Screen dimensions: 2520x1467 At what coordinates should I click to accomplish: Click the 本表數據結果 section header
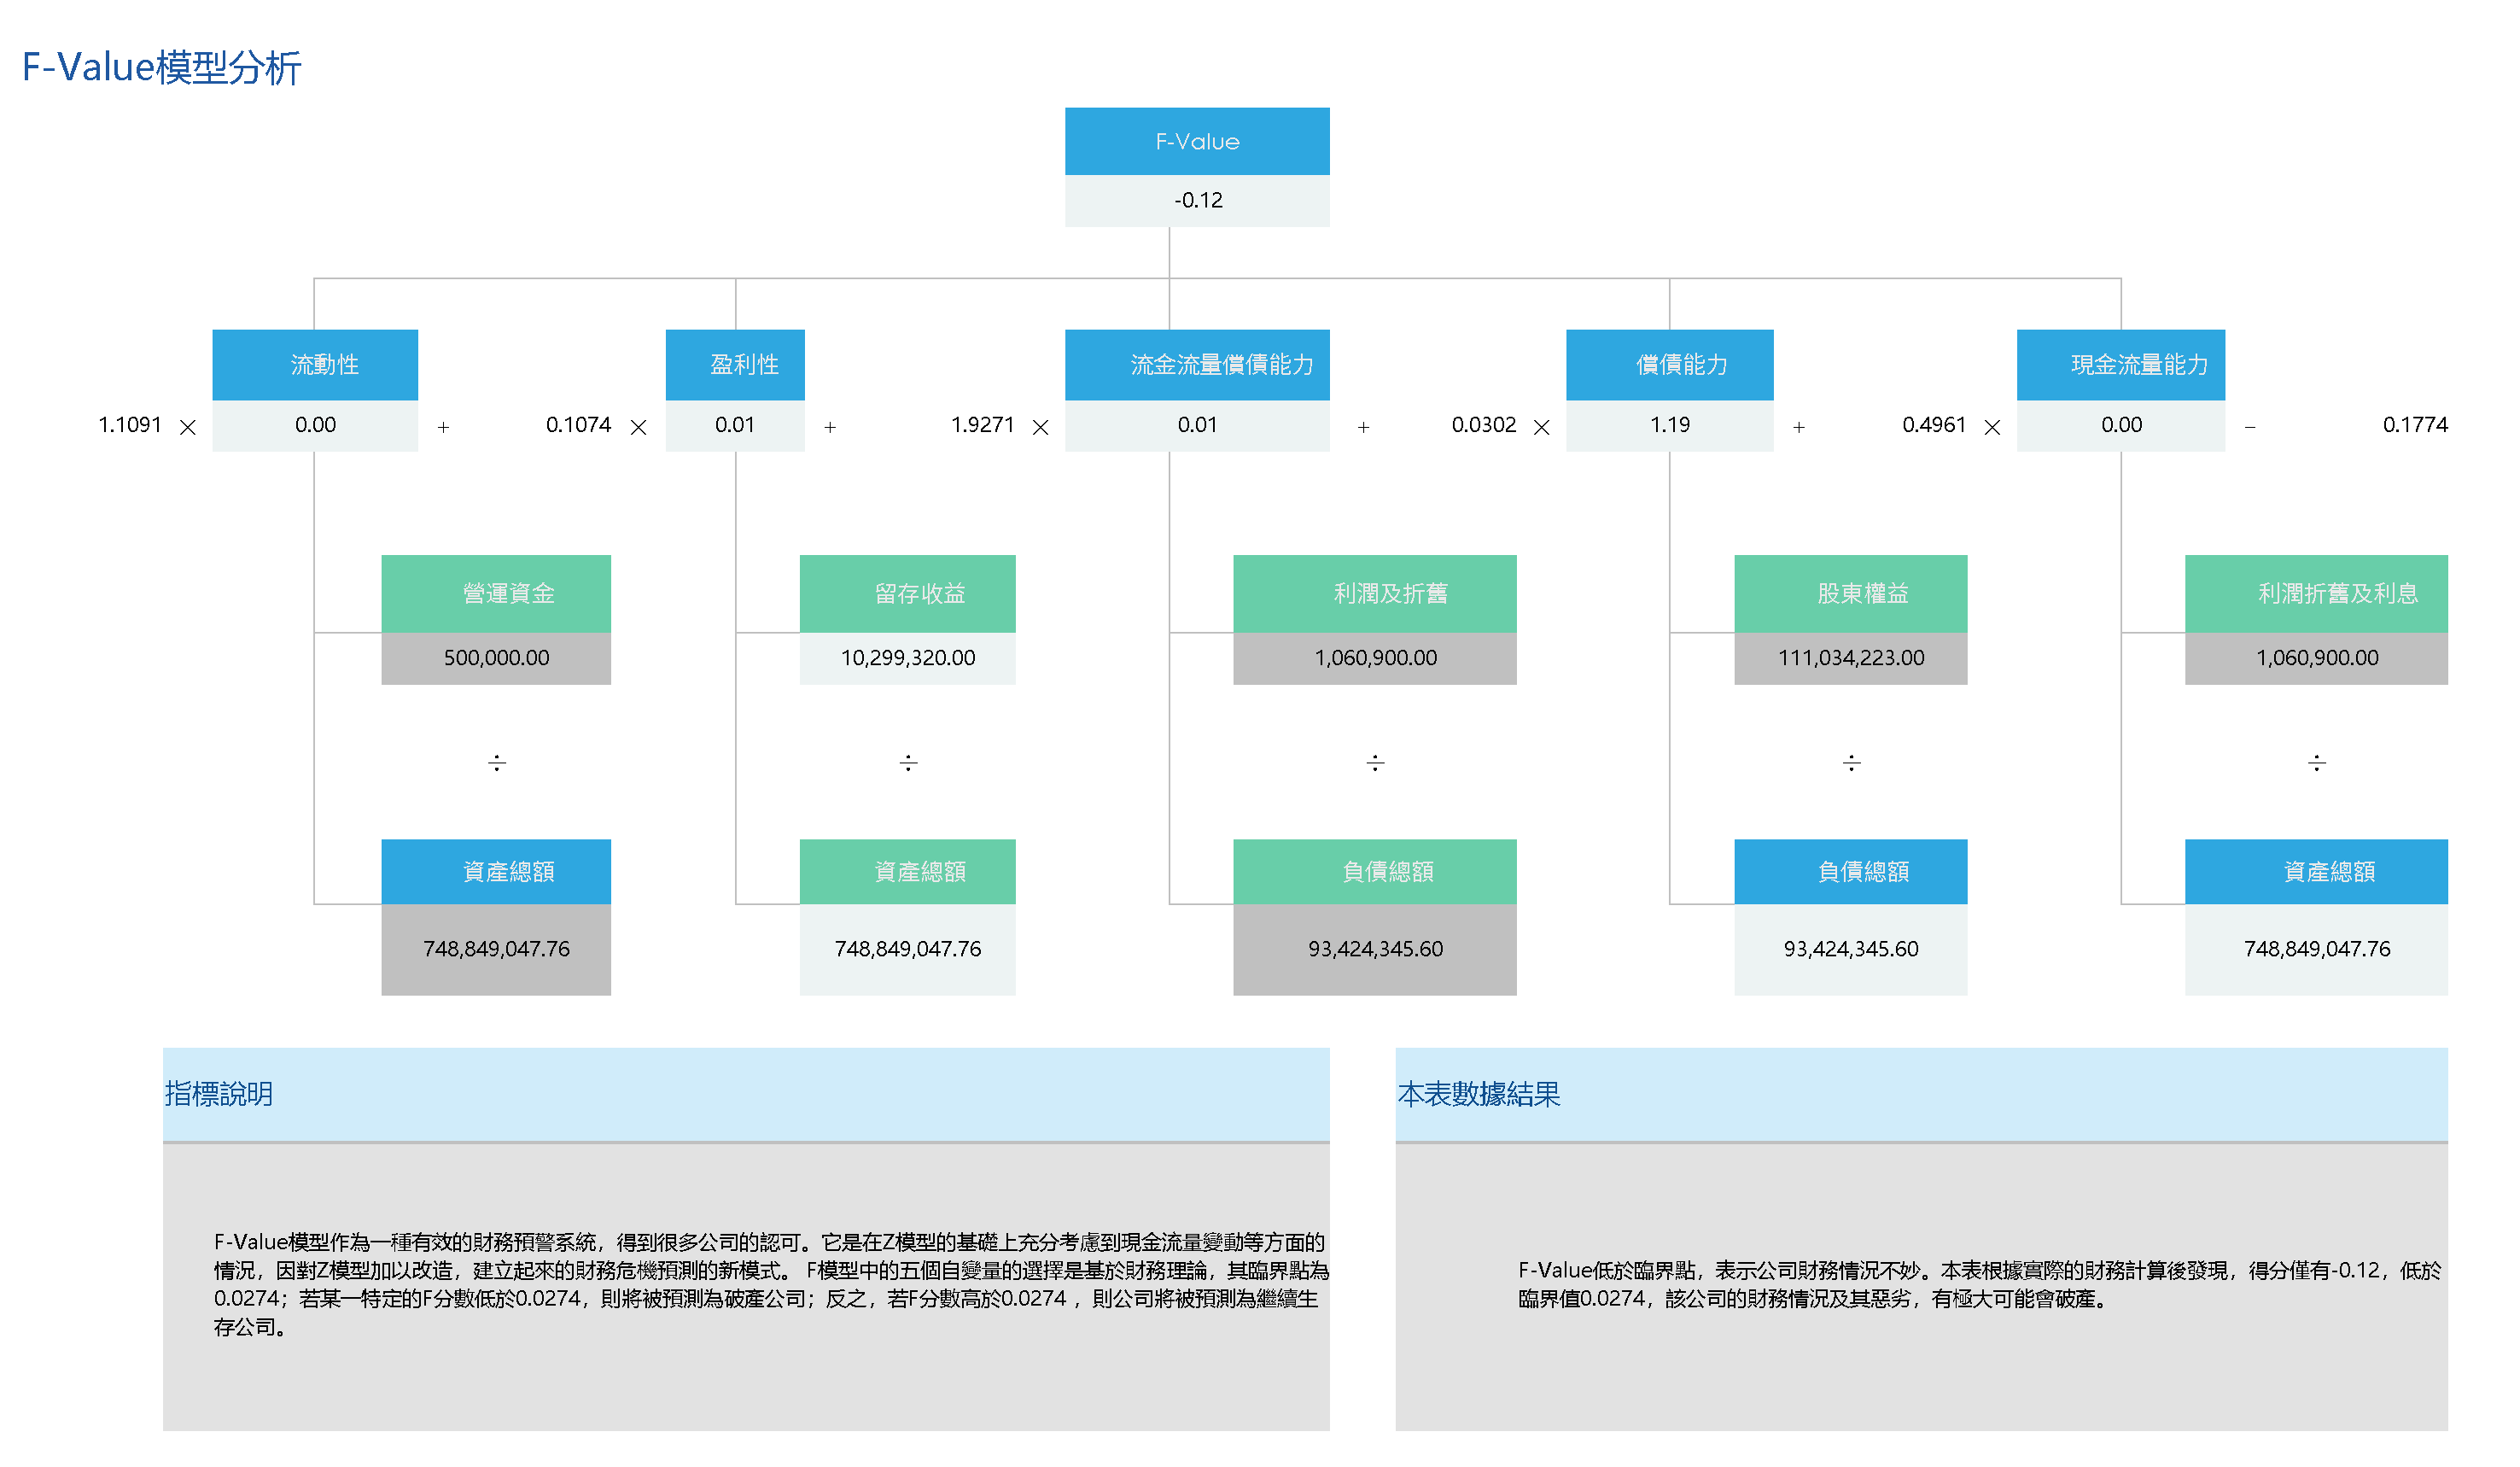(x=1922, y=1094)
